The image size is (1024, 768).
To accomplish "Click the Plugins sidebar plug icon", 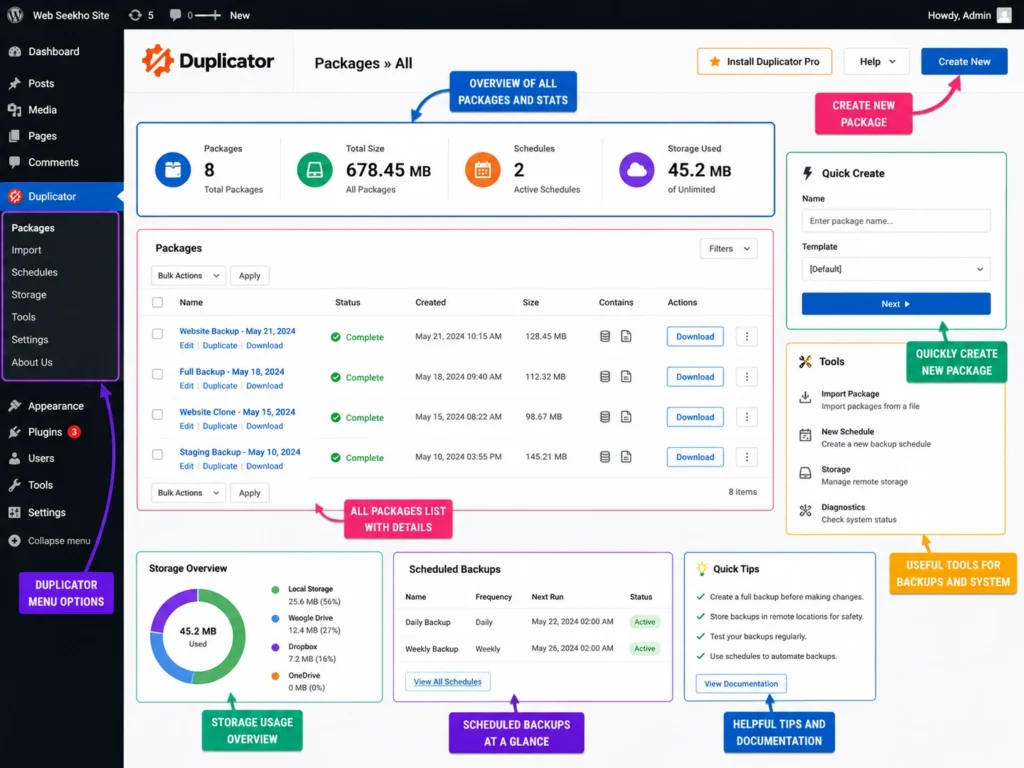I will click(x=14, y=432).
